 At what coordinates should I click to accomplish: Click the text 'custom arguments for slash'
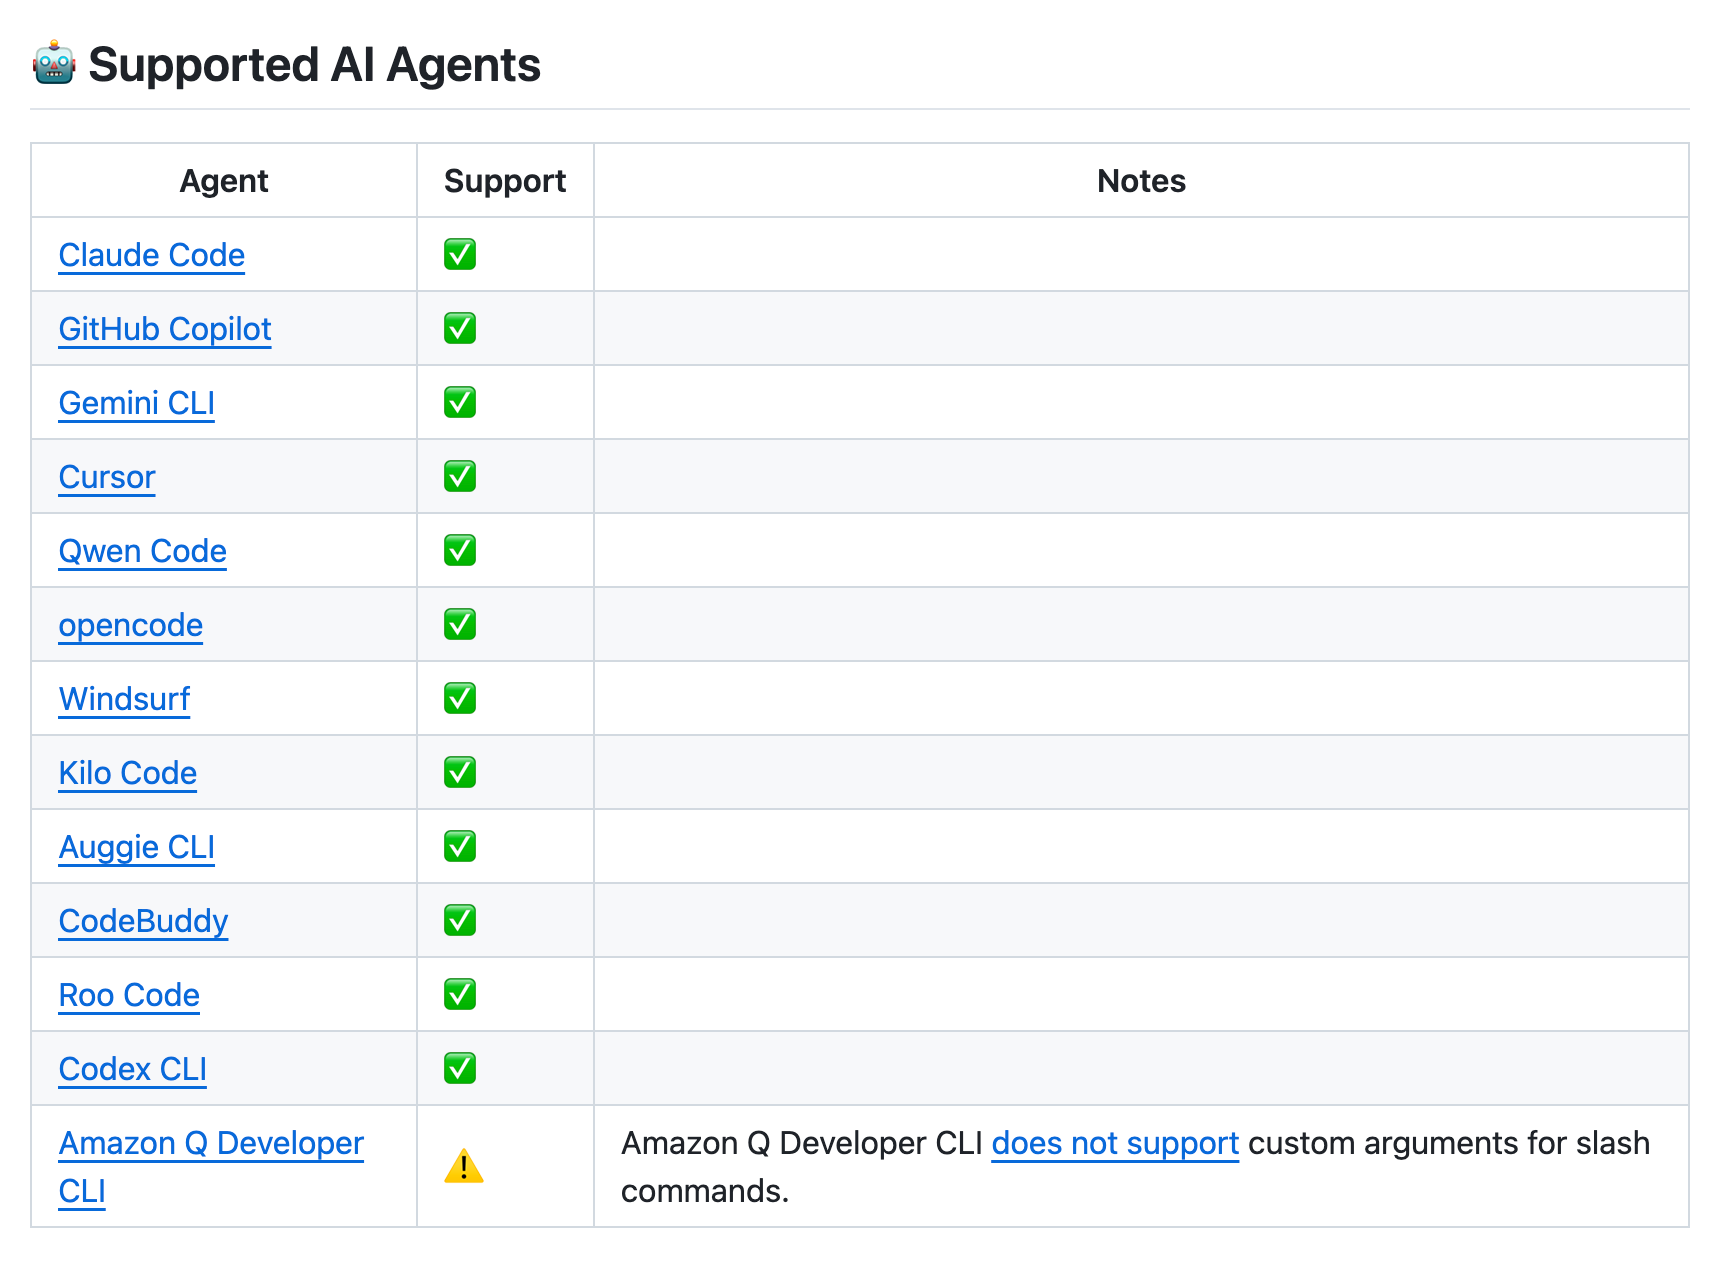point(1449,1143)
